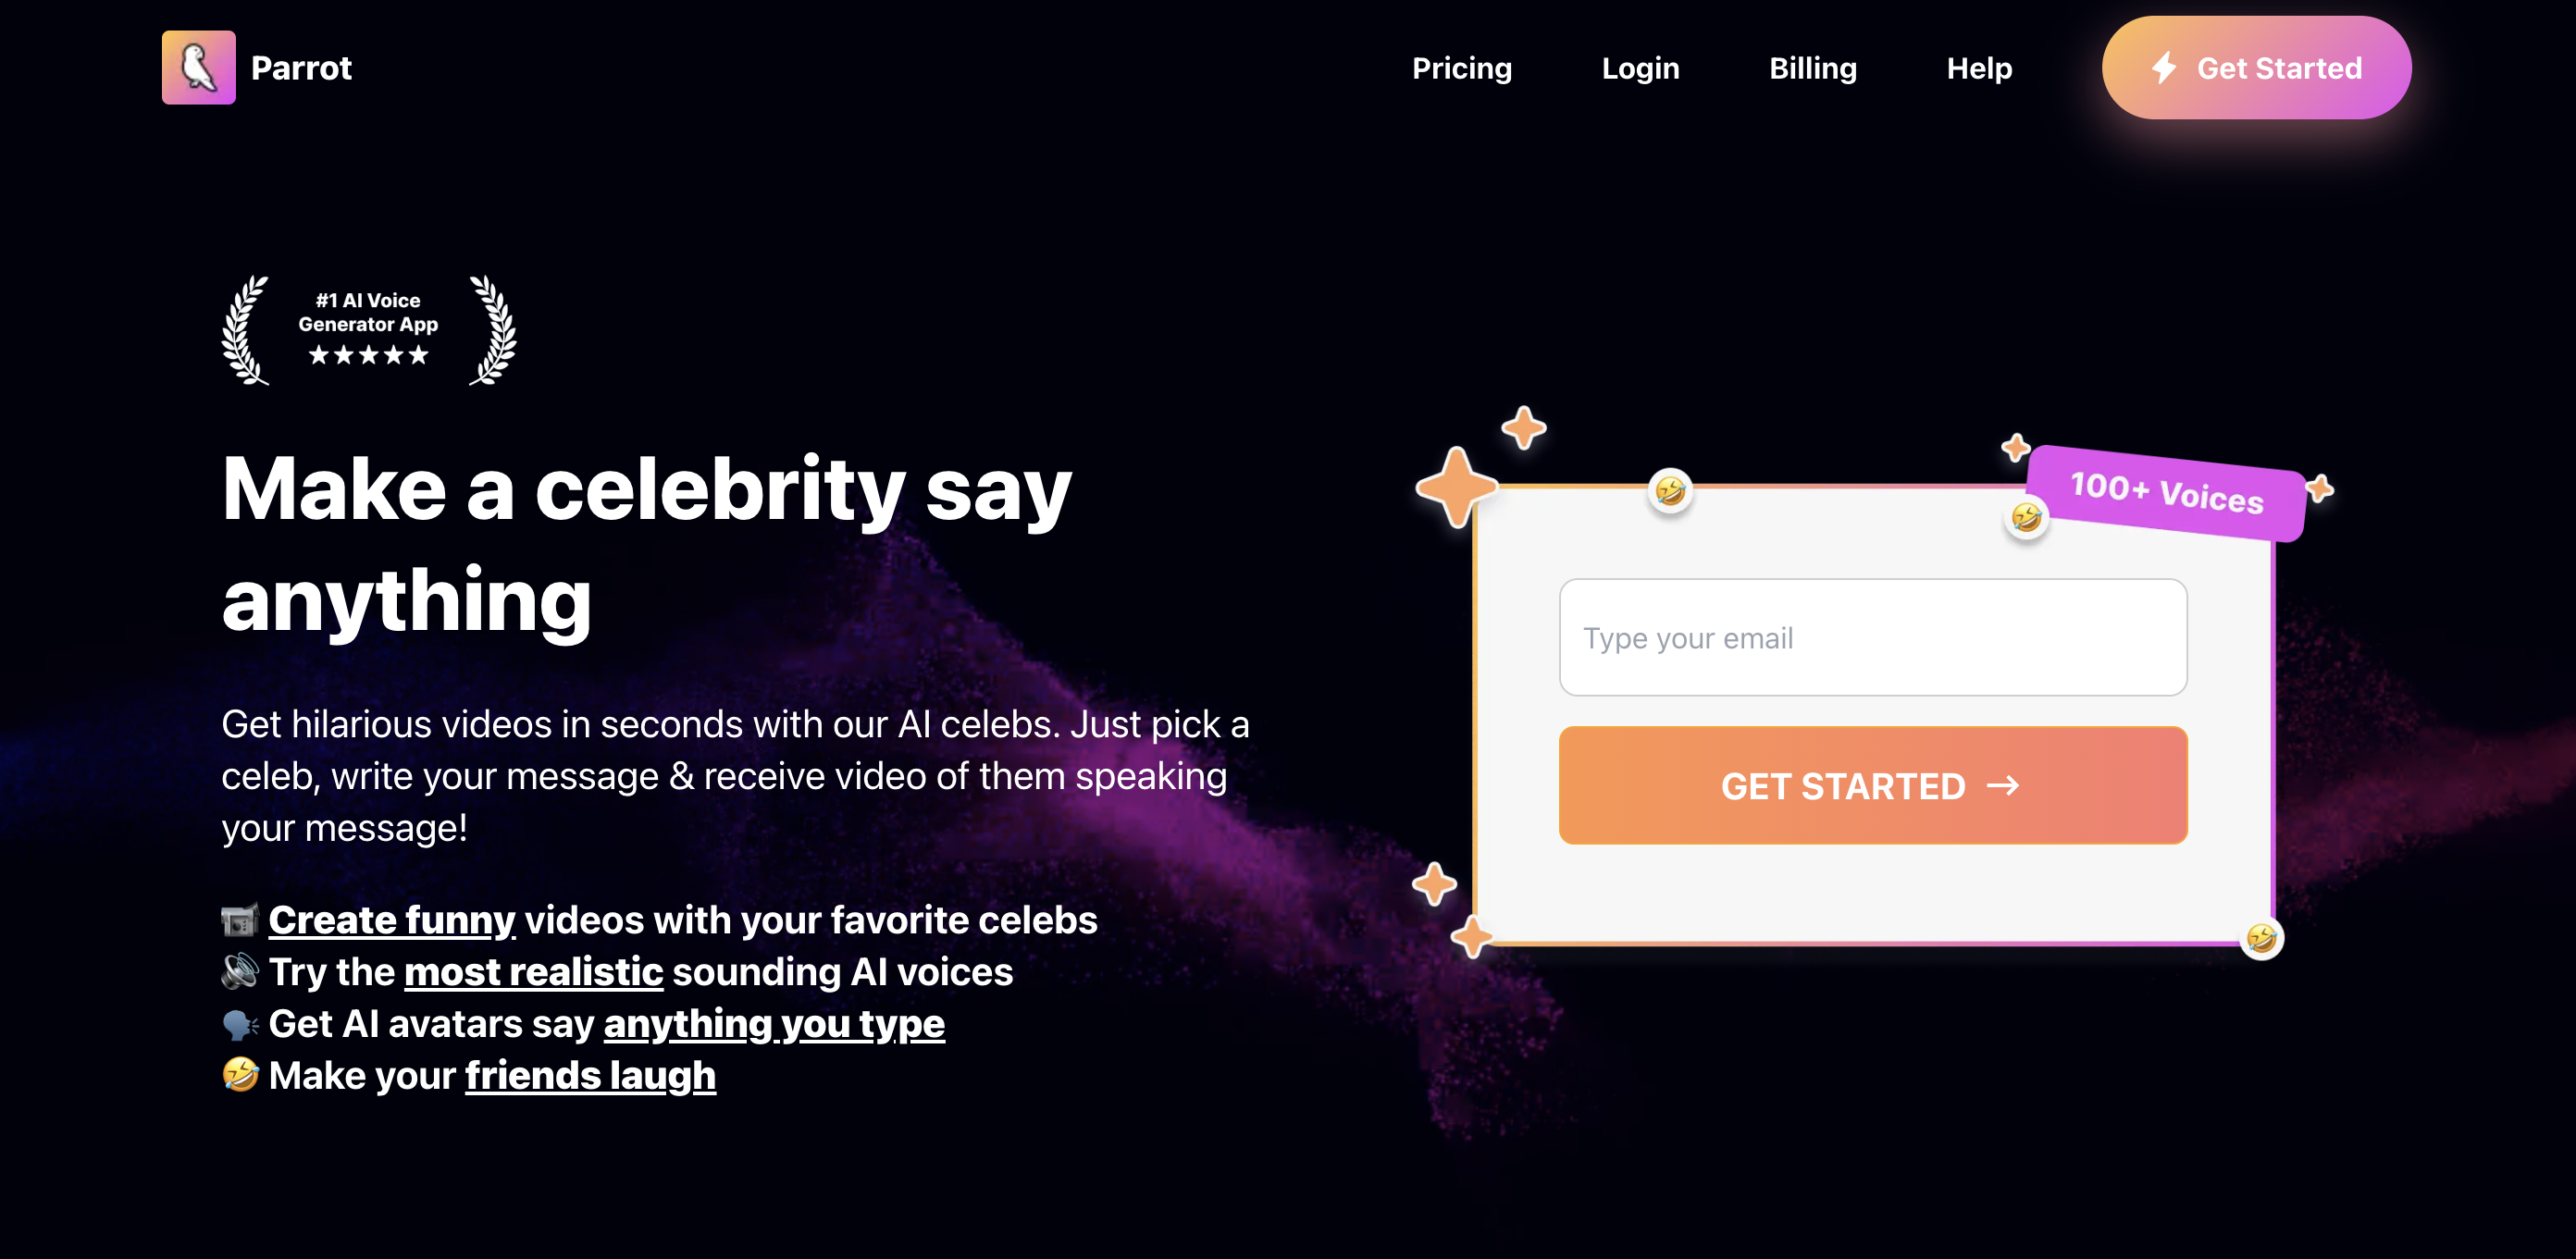Click the five-star rating badge
The width and height of the screenshot is (2576, 1259).
pyautogui.click(x=368, y=355)
